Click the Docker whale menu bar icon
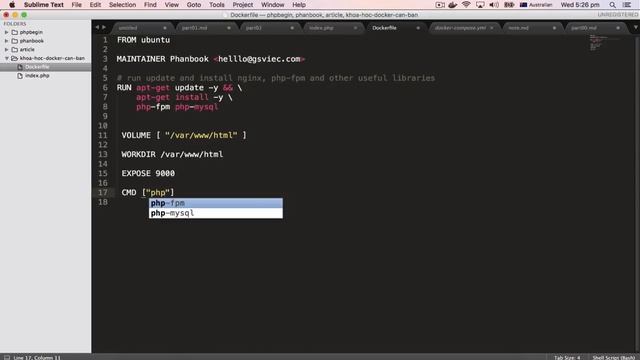 452,5
